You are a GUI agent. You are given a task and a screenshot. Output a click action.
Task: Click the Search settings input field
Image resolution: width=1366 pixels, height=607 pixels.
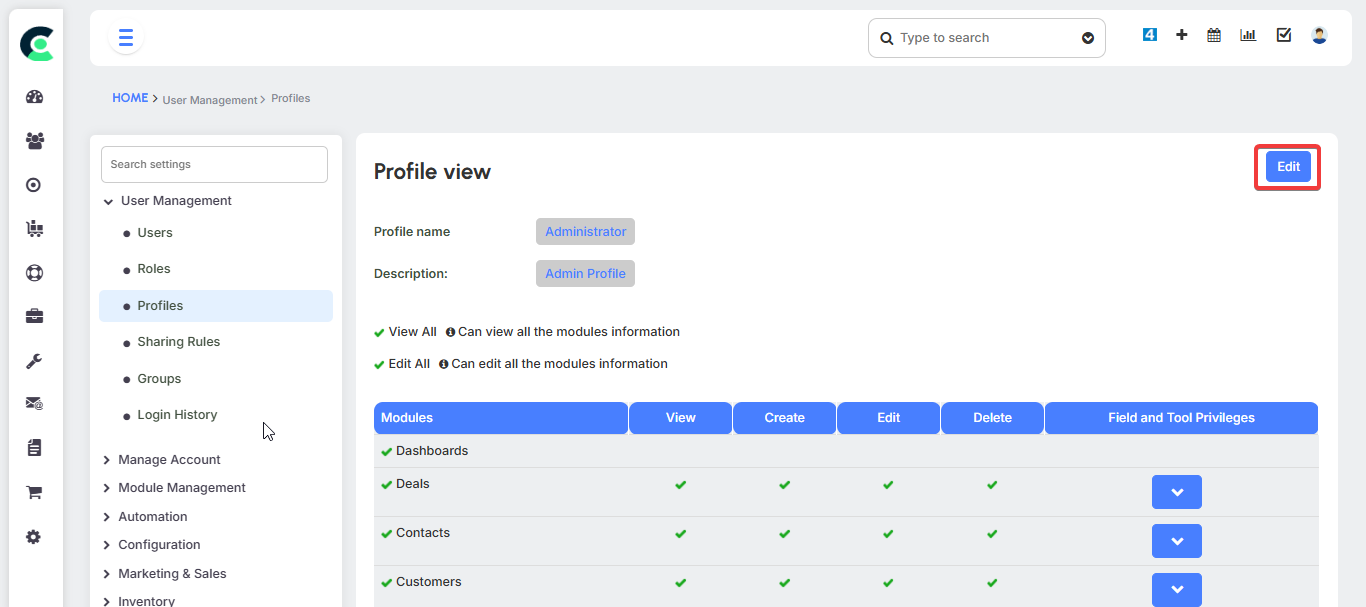coord(214,164)
